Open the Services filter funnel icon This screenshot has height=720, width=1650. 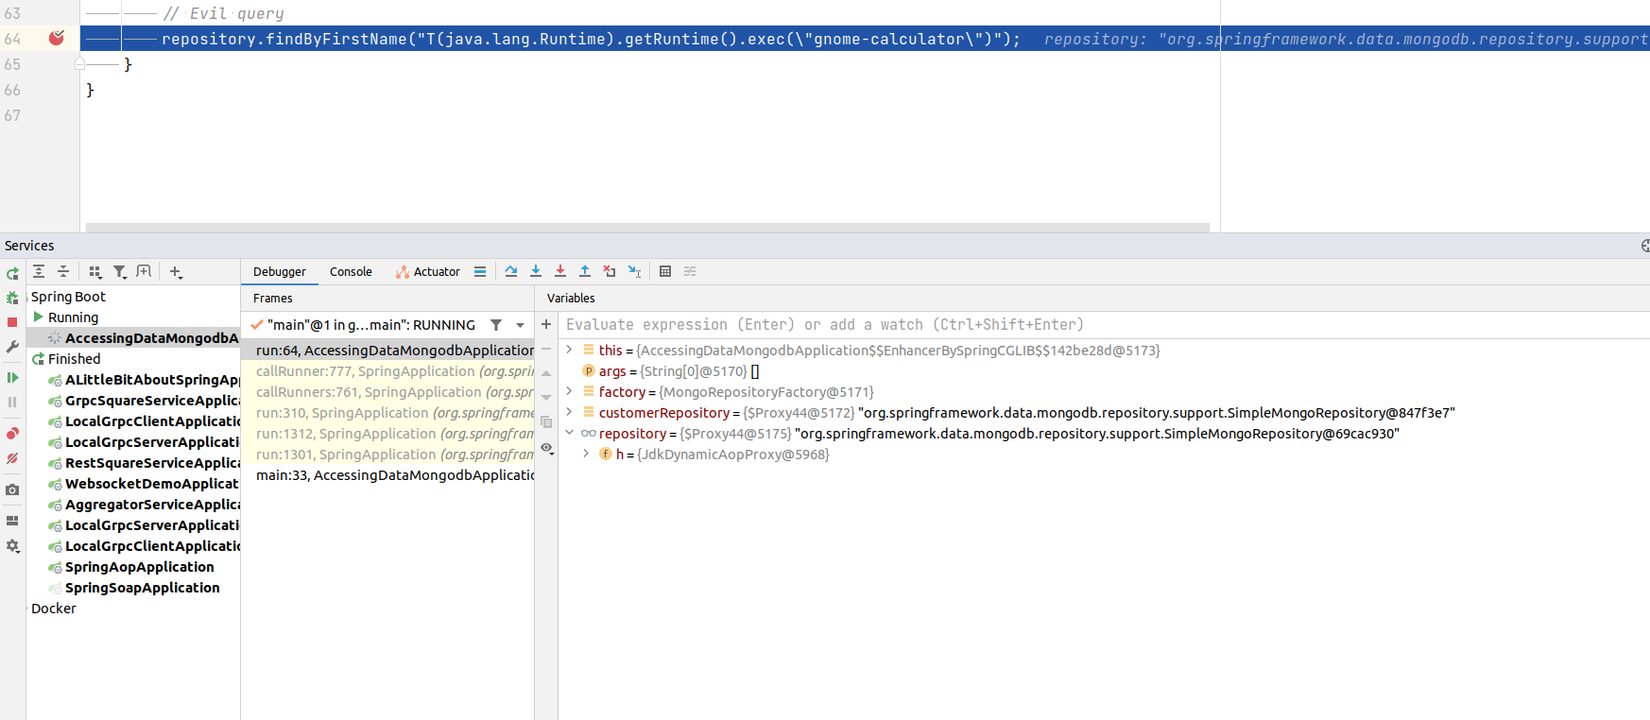pyautogui.click(x=120, y=272)
